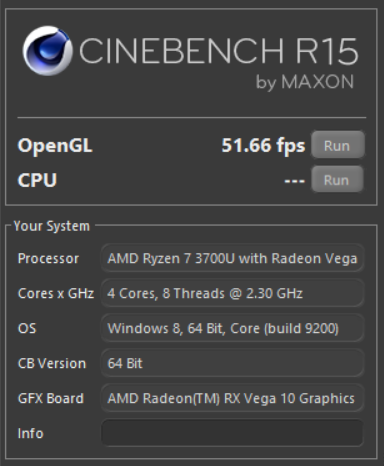This screenshot has width=384, height=466.
Task: Click the Processor label
Action: point(48,259)
